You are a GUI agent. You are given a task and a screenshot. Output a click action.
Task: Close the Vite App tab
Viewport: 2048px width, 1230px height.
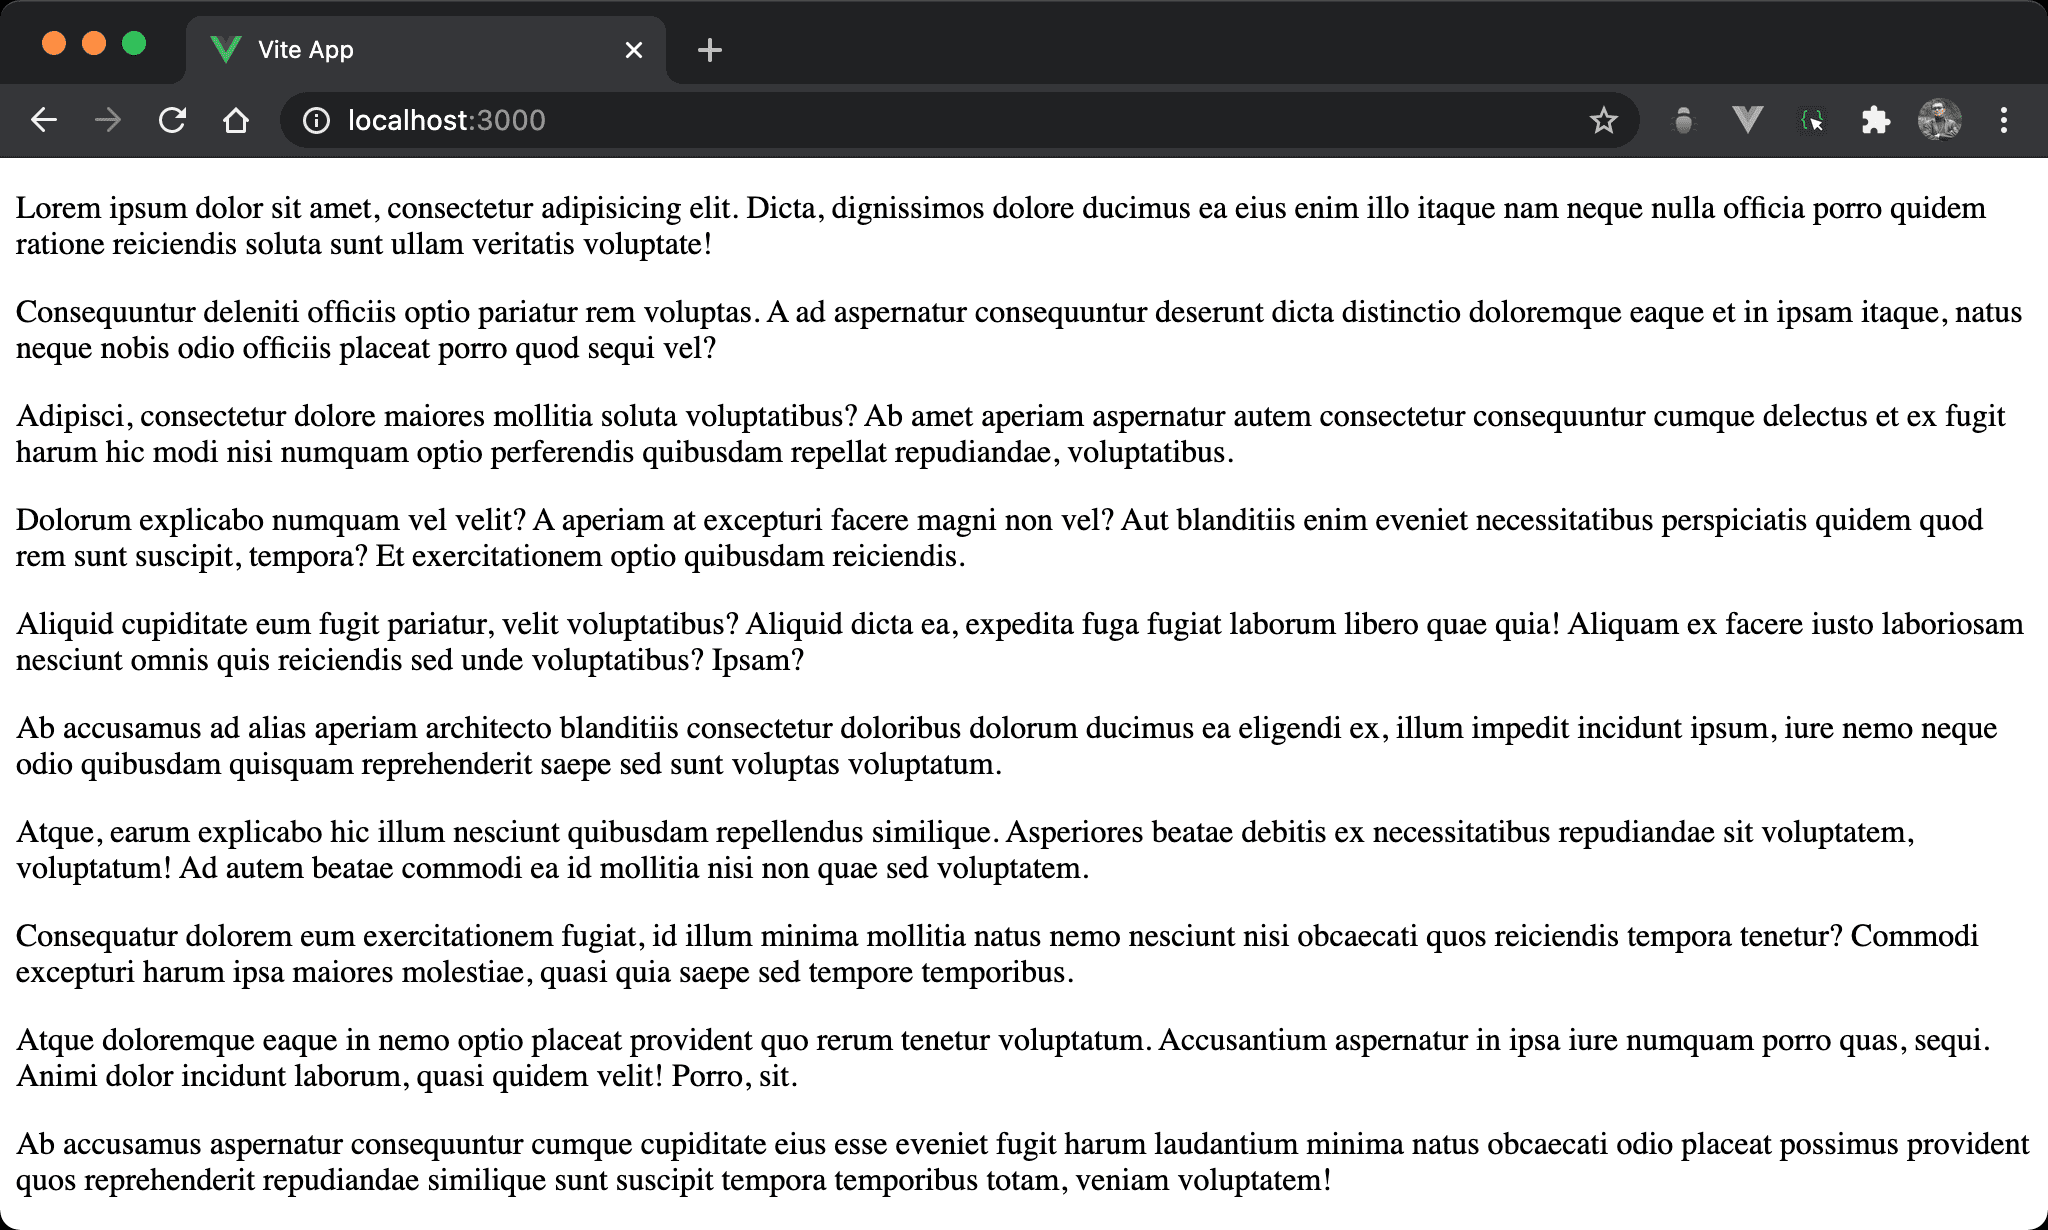point(633,50)
